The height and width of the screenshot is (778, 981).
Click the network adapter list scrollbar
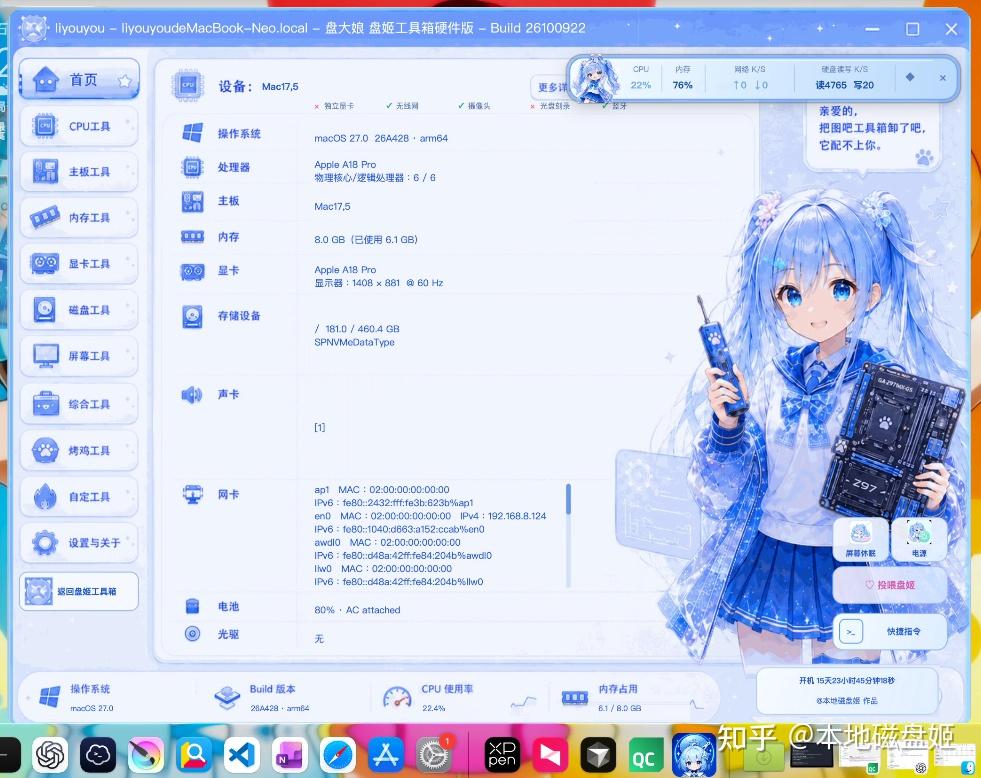pos(568,535)
